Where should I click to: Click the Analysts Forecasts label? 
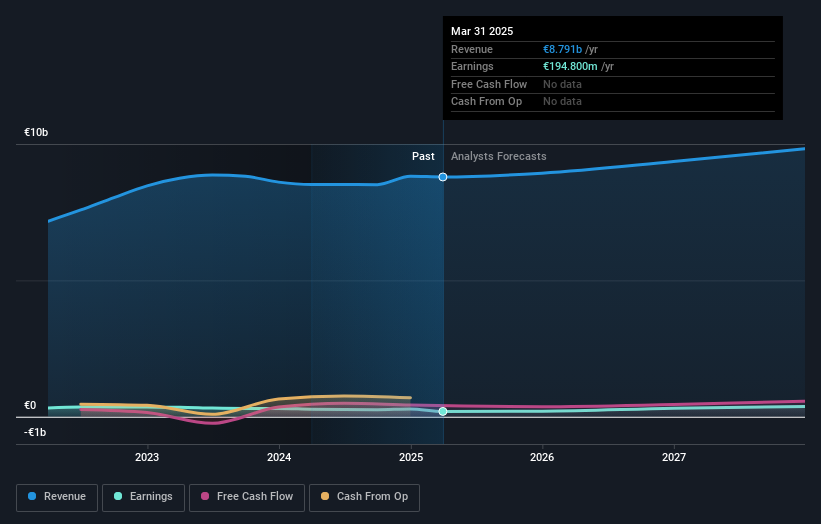point(498,157)
